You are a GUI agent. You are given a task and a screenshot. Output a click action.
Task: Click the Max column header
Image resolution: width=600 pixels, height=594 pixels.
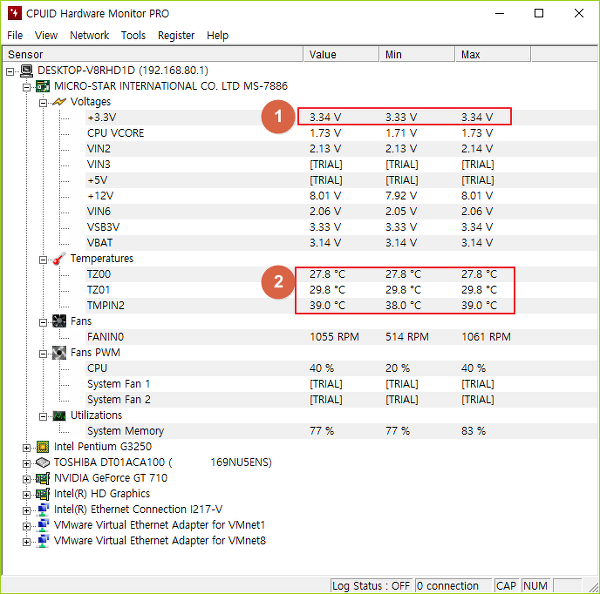click(x=493, y=54)
